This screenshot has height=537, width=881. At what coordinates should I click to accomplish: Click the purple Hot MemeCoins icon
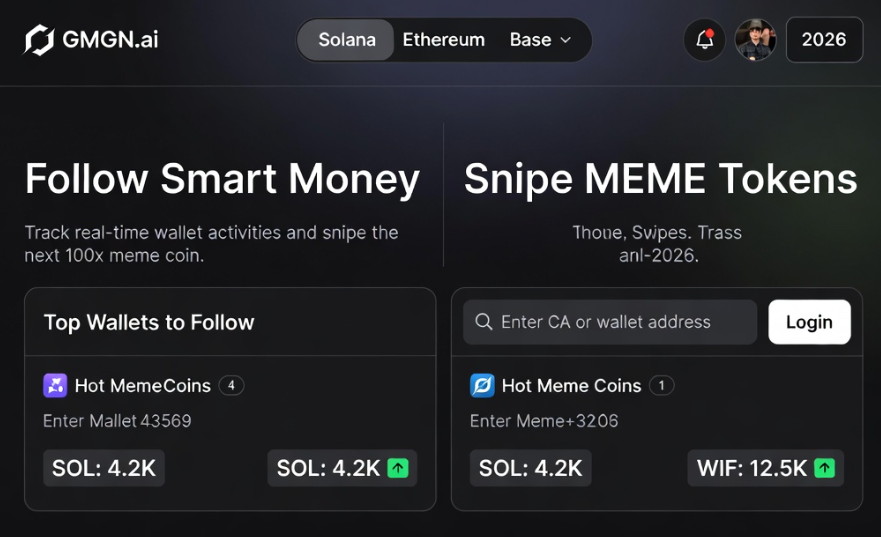[x=55, y=386]
